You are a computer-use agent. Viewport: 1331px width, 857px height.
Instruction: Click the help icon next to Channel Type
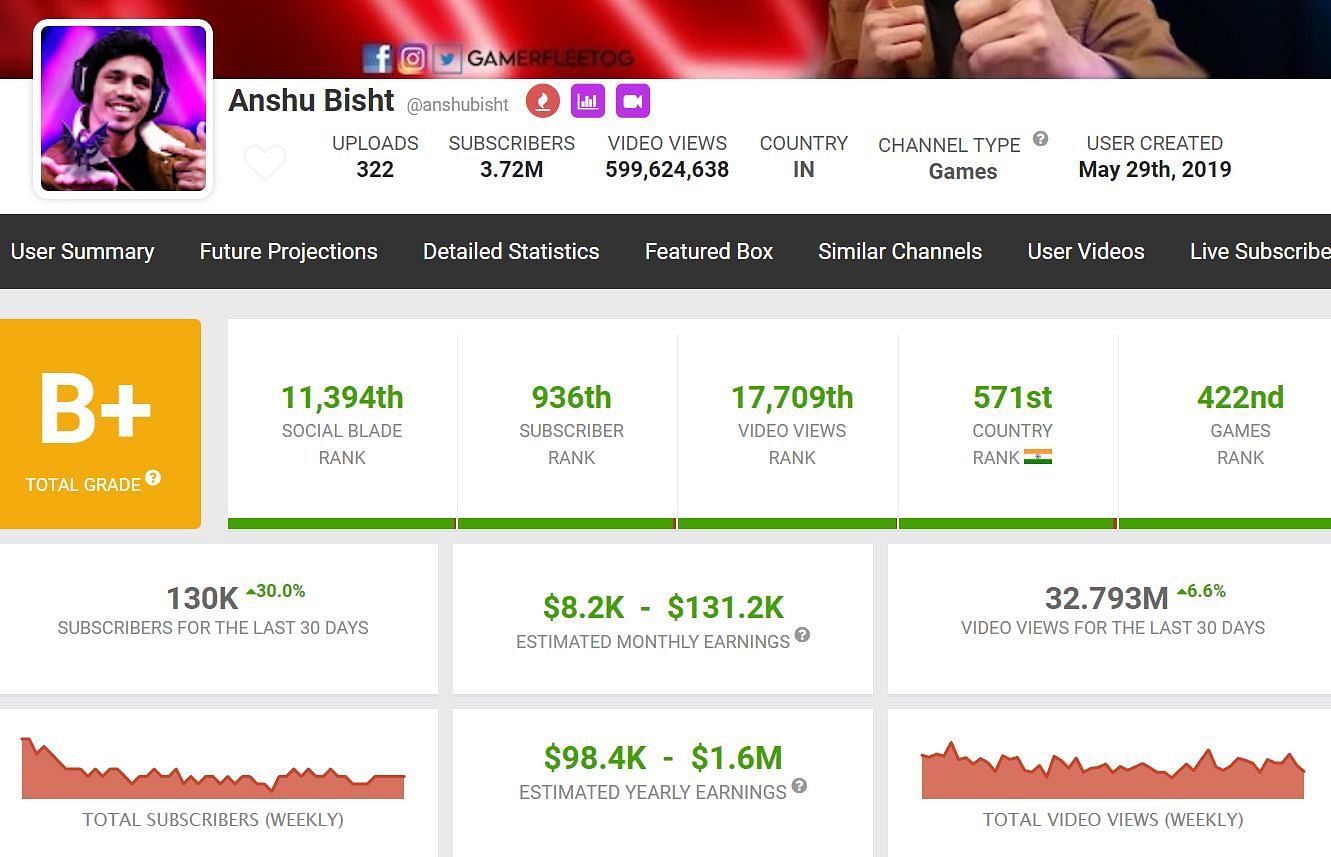(x=1040, y=139)
